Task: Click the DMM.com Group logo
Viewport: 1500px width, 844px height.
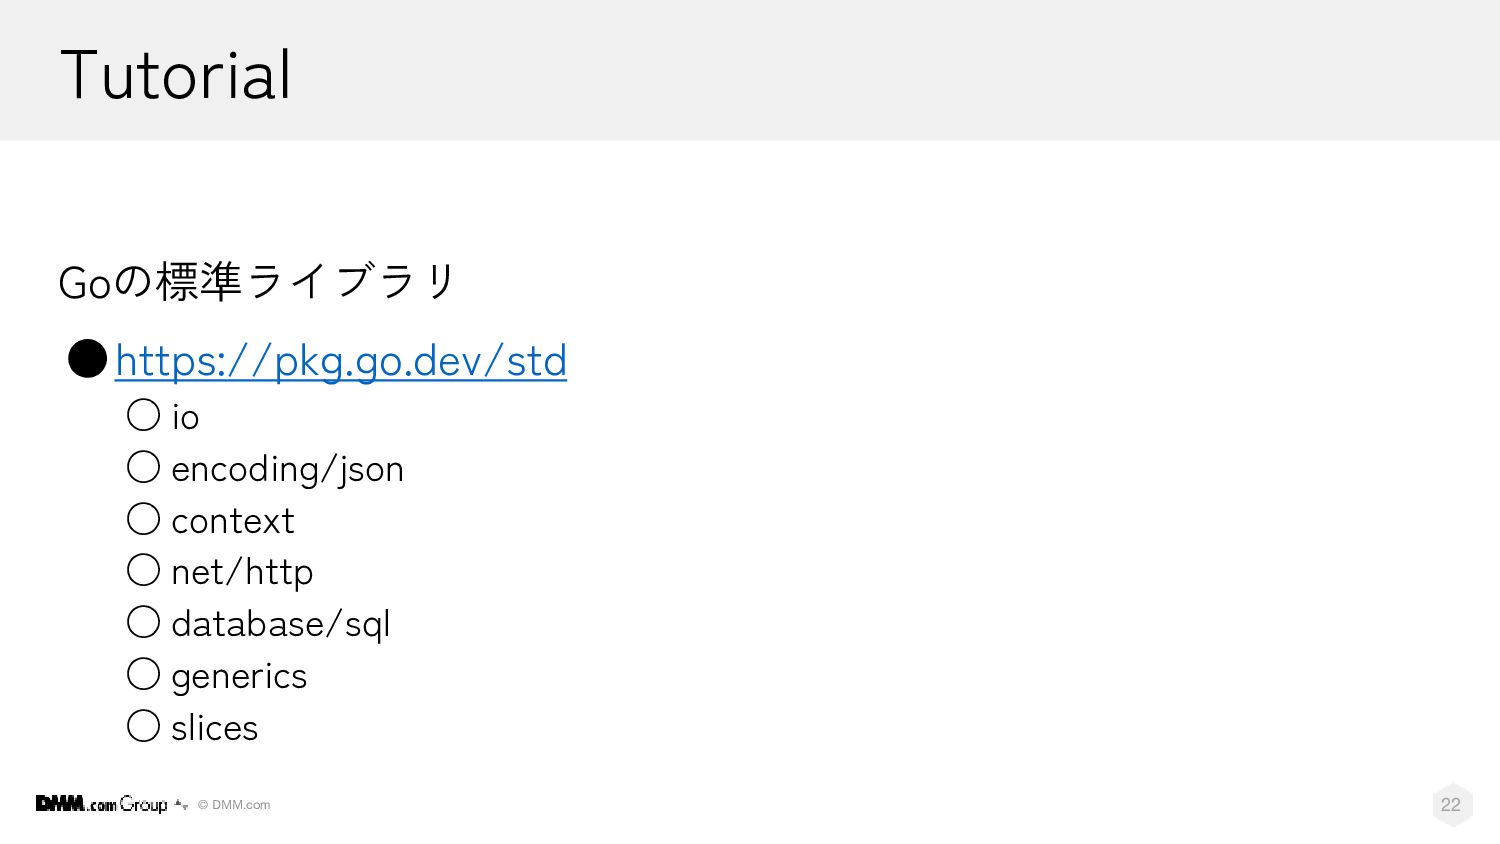Action: click(x=111, y=804)
